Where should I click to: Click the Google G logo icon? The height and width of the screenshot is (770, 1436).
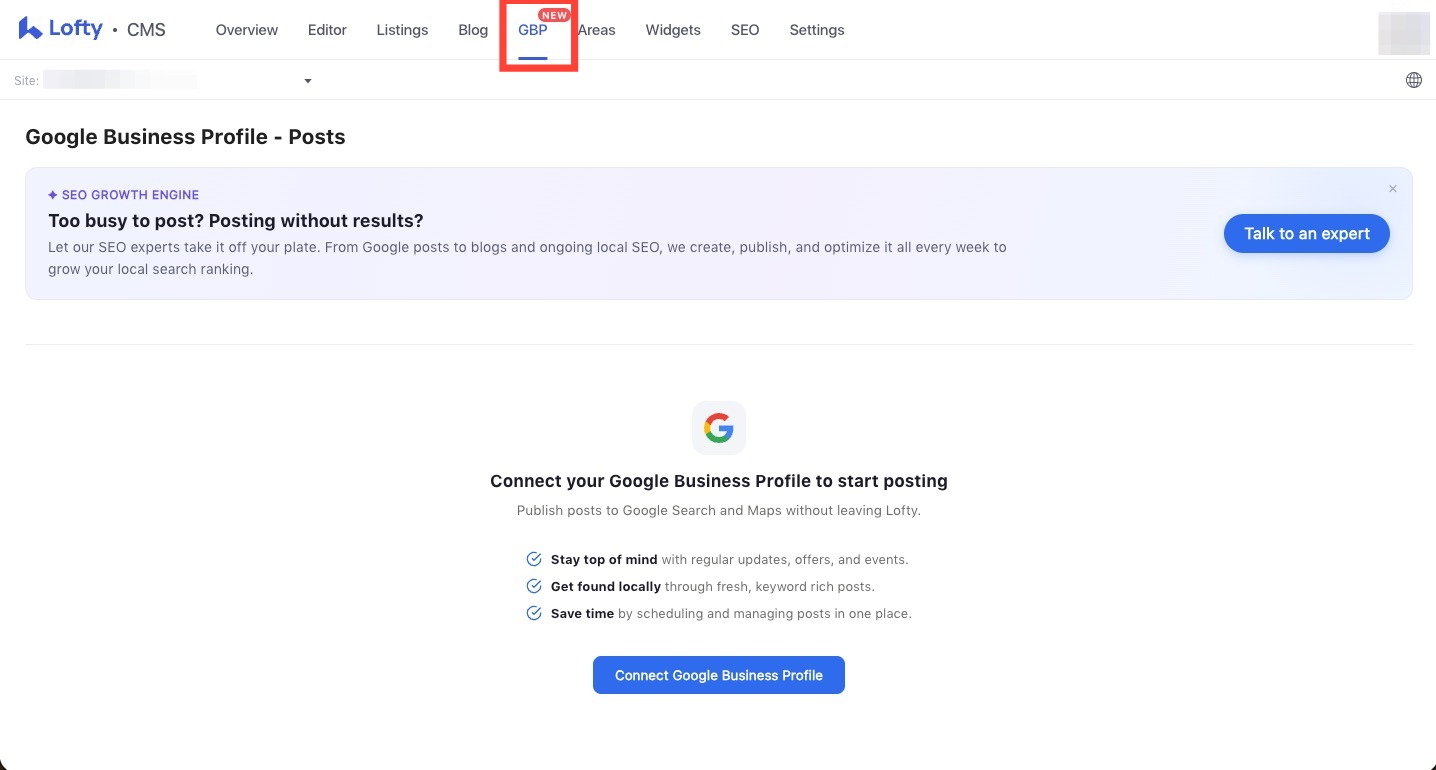click(719, 428)
